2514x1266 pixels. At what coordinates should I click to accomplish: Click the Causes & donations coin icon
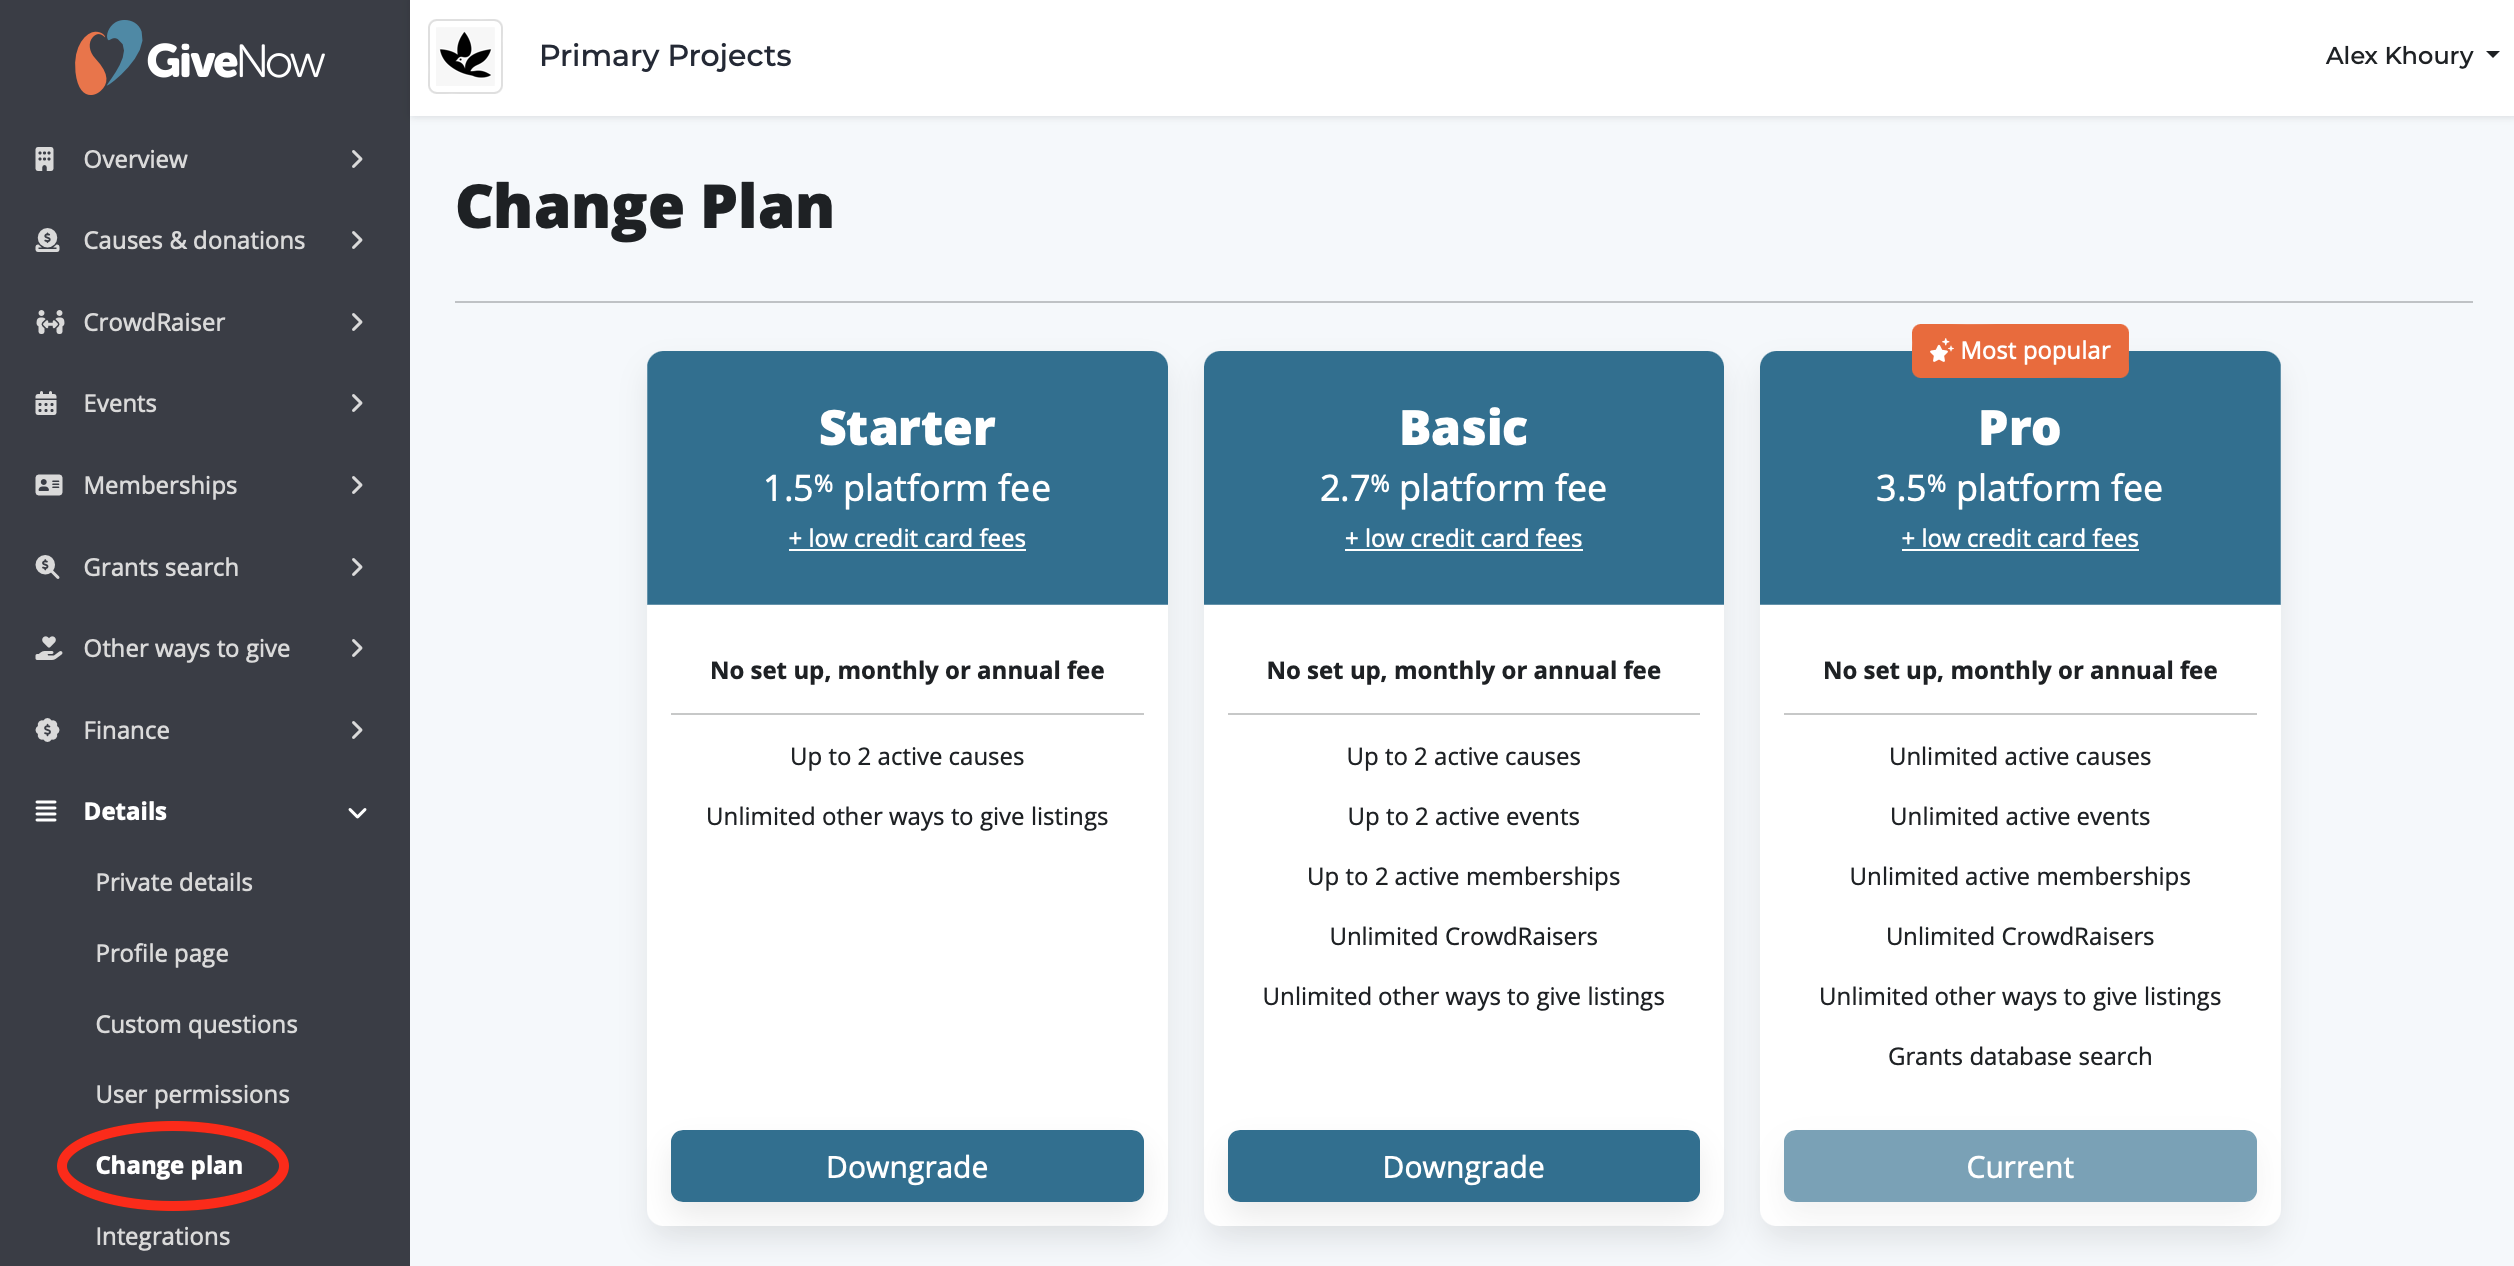pyautogui.click(x=47, y=240)
